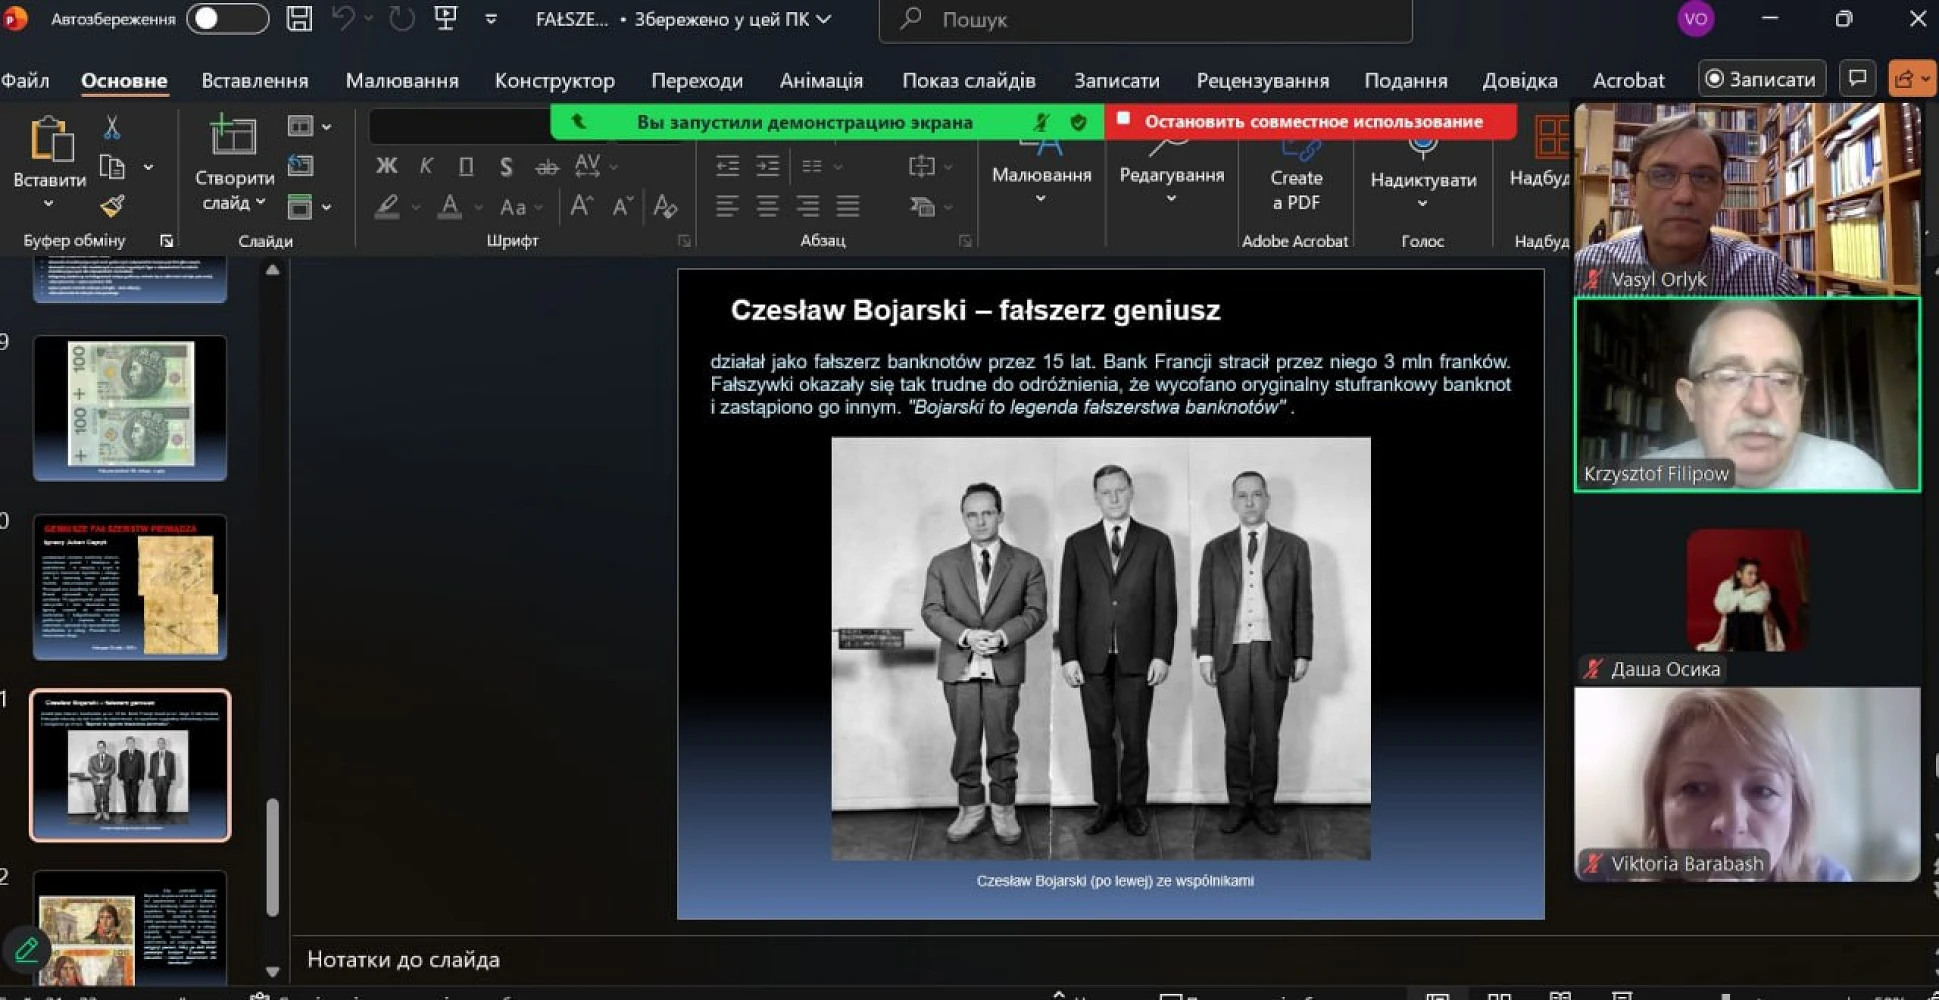Toggle text shadow S button
This screenshot has height=1000, width=1939.
point(506,167)
